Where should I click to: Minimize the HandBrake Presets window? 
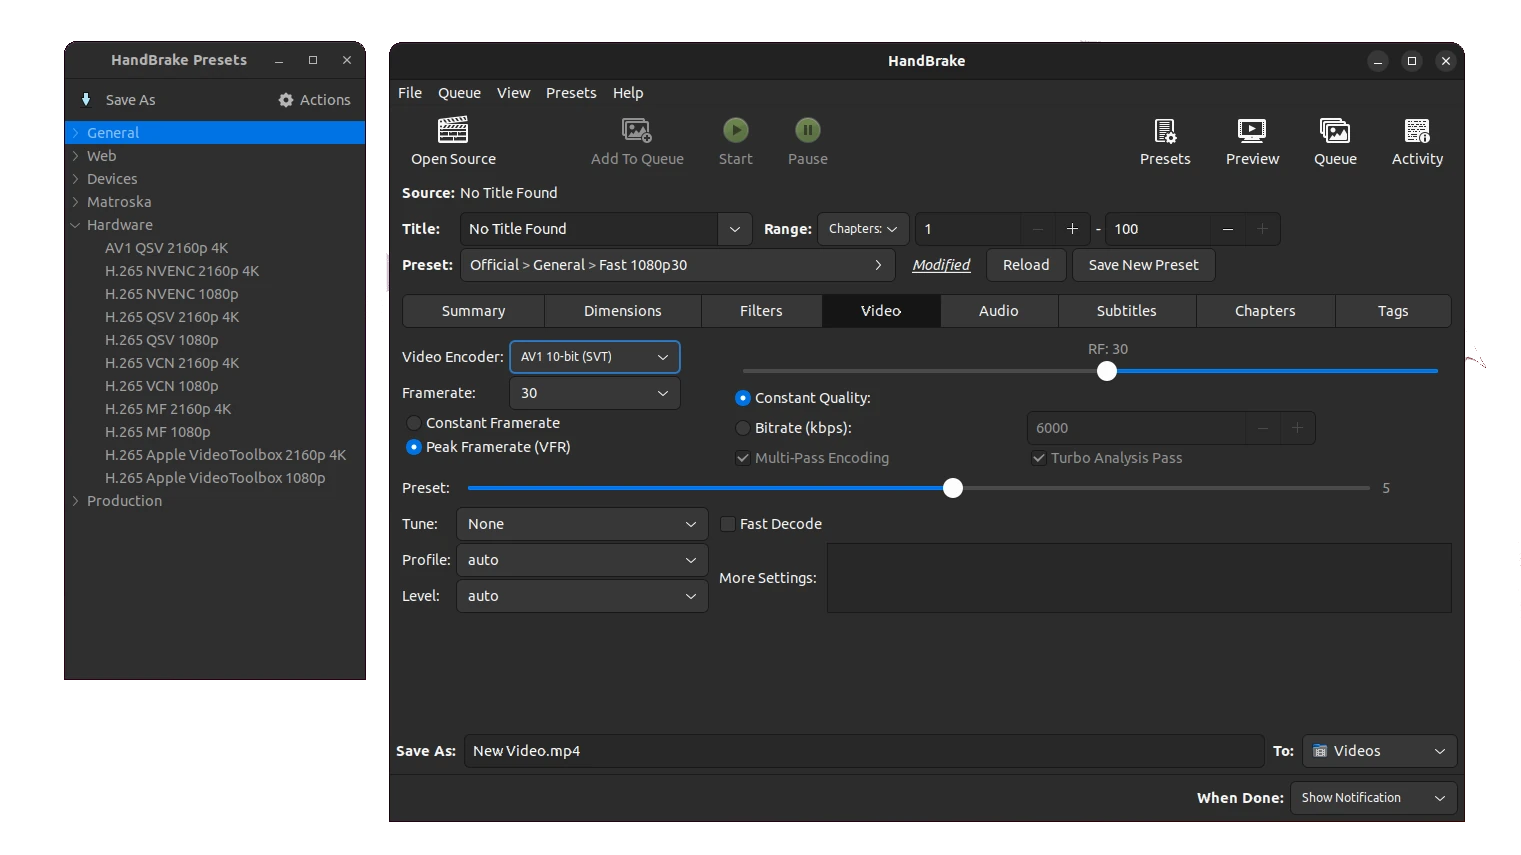click(x=279, y=61)
